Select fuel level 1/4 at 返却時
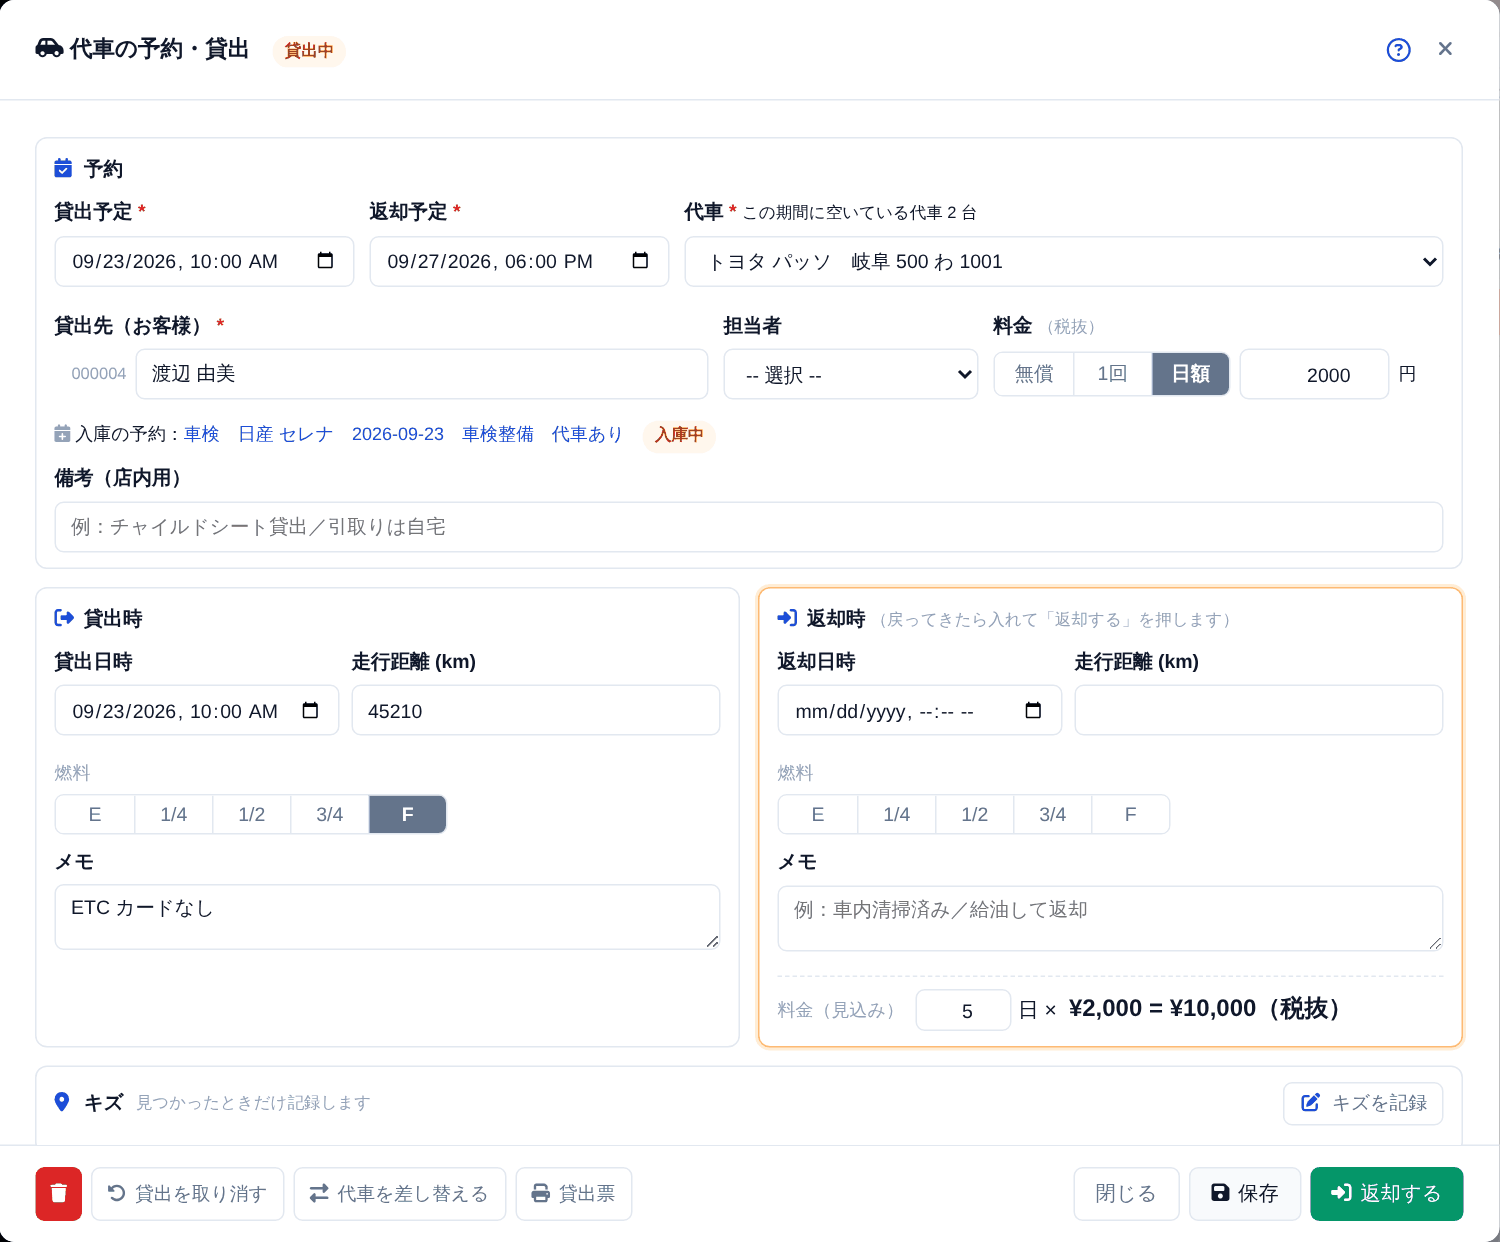The height and width of the screenshot is (1242, 1500). pyautogui.click(x=896, y=815)
